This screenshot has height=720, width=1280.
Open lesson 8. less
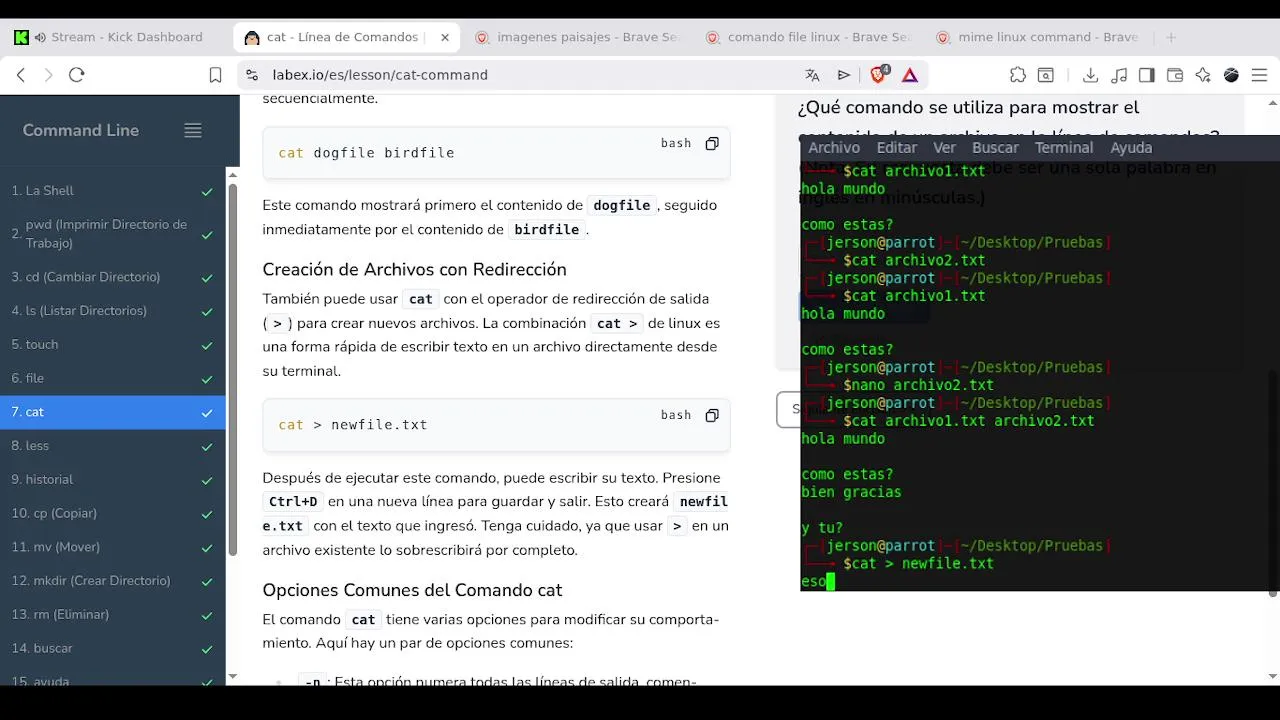point(113,446)
